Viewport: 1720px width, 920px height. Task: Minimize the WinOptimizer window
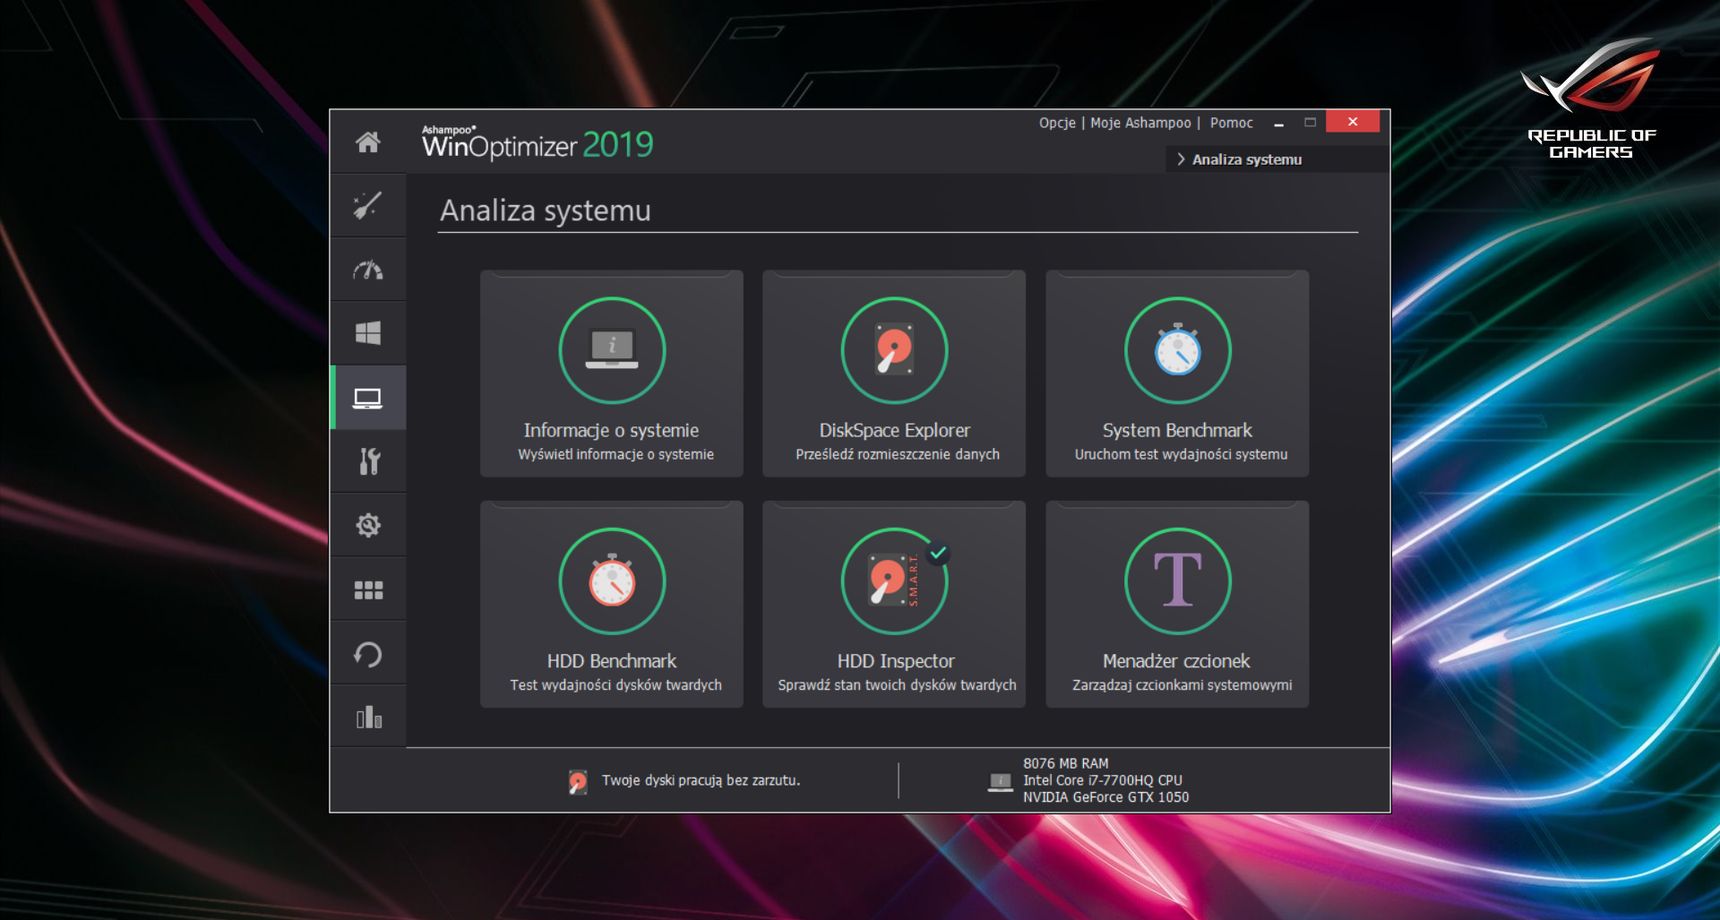coord(1279,123)
